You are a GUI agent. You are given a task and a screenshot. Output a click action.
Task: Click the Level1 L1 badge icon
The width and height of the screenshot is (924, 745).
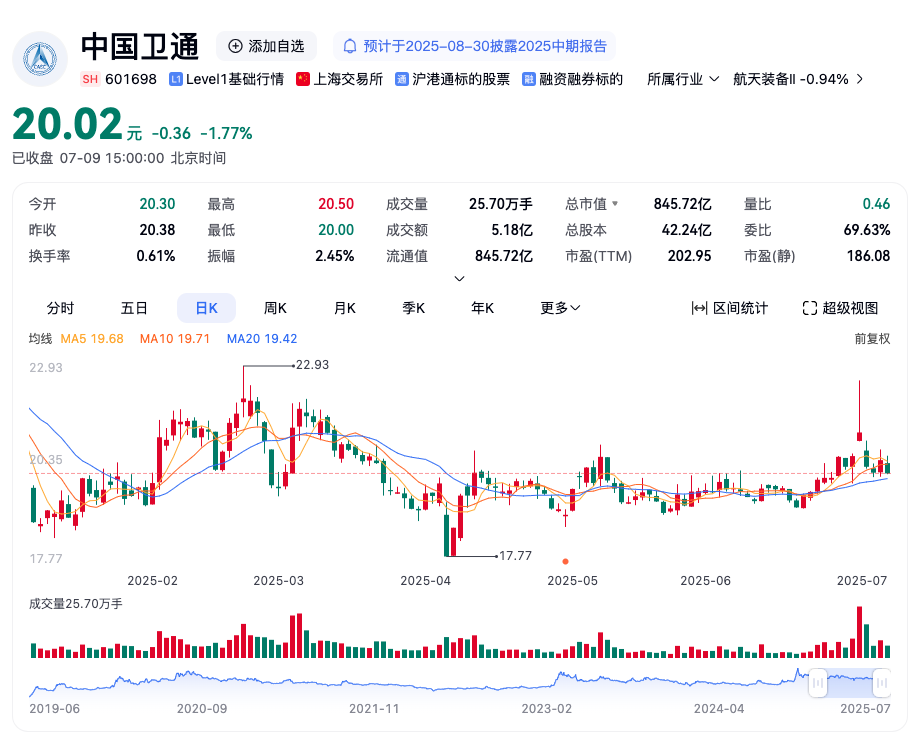pyautogui.click(x=176, y=79)
